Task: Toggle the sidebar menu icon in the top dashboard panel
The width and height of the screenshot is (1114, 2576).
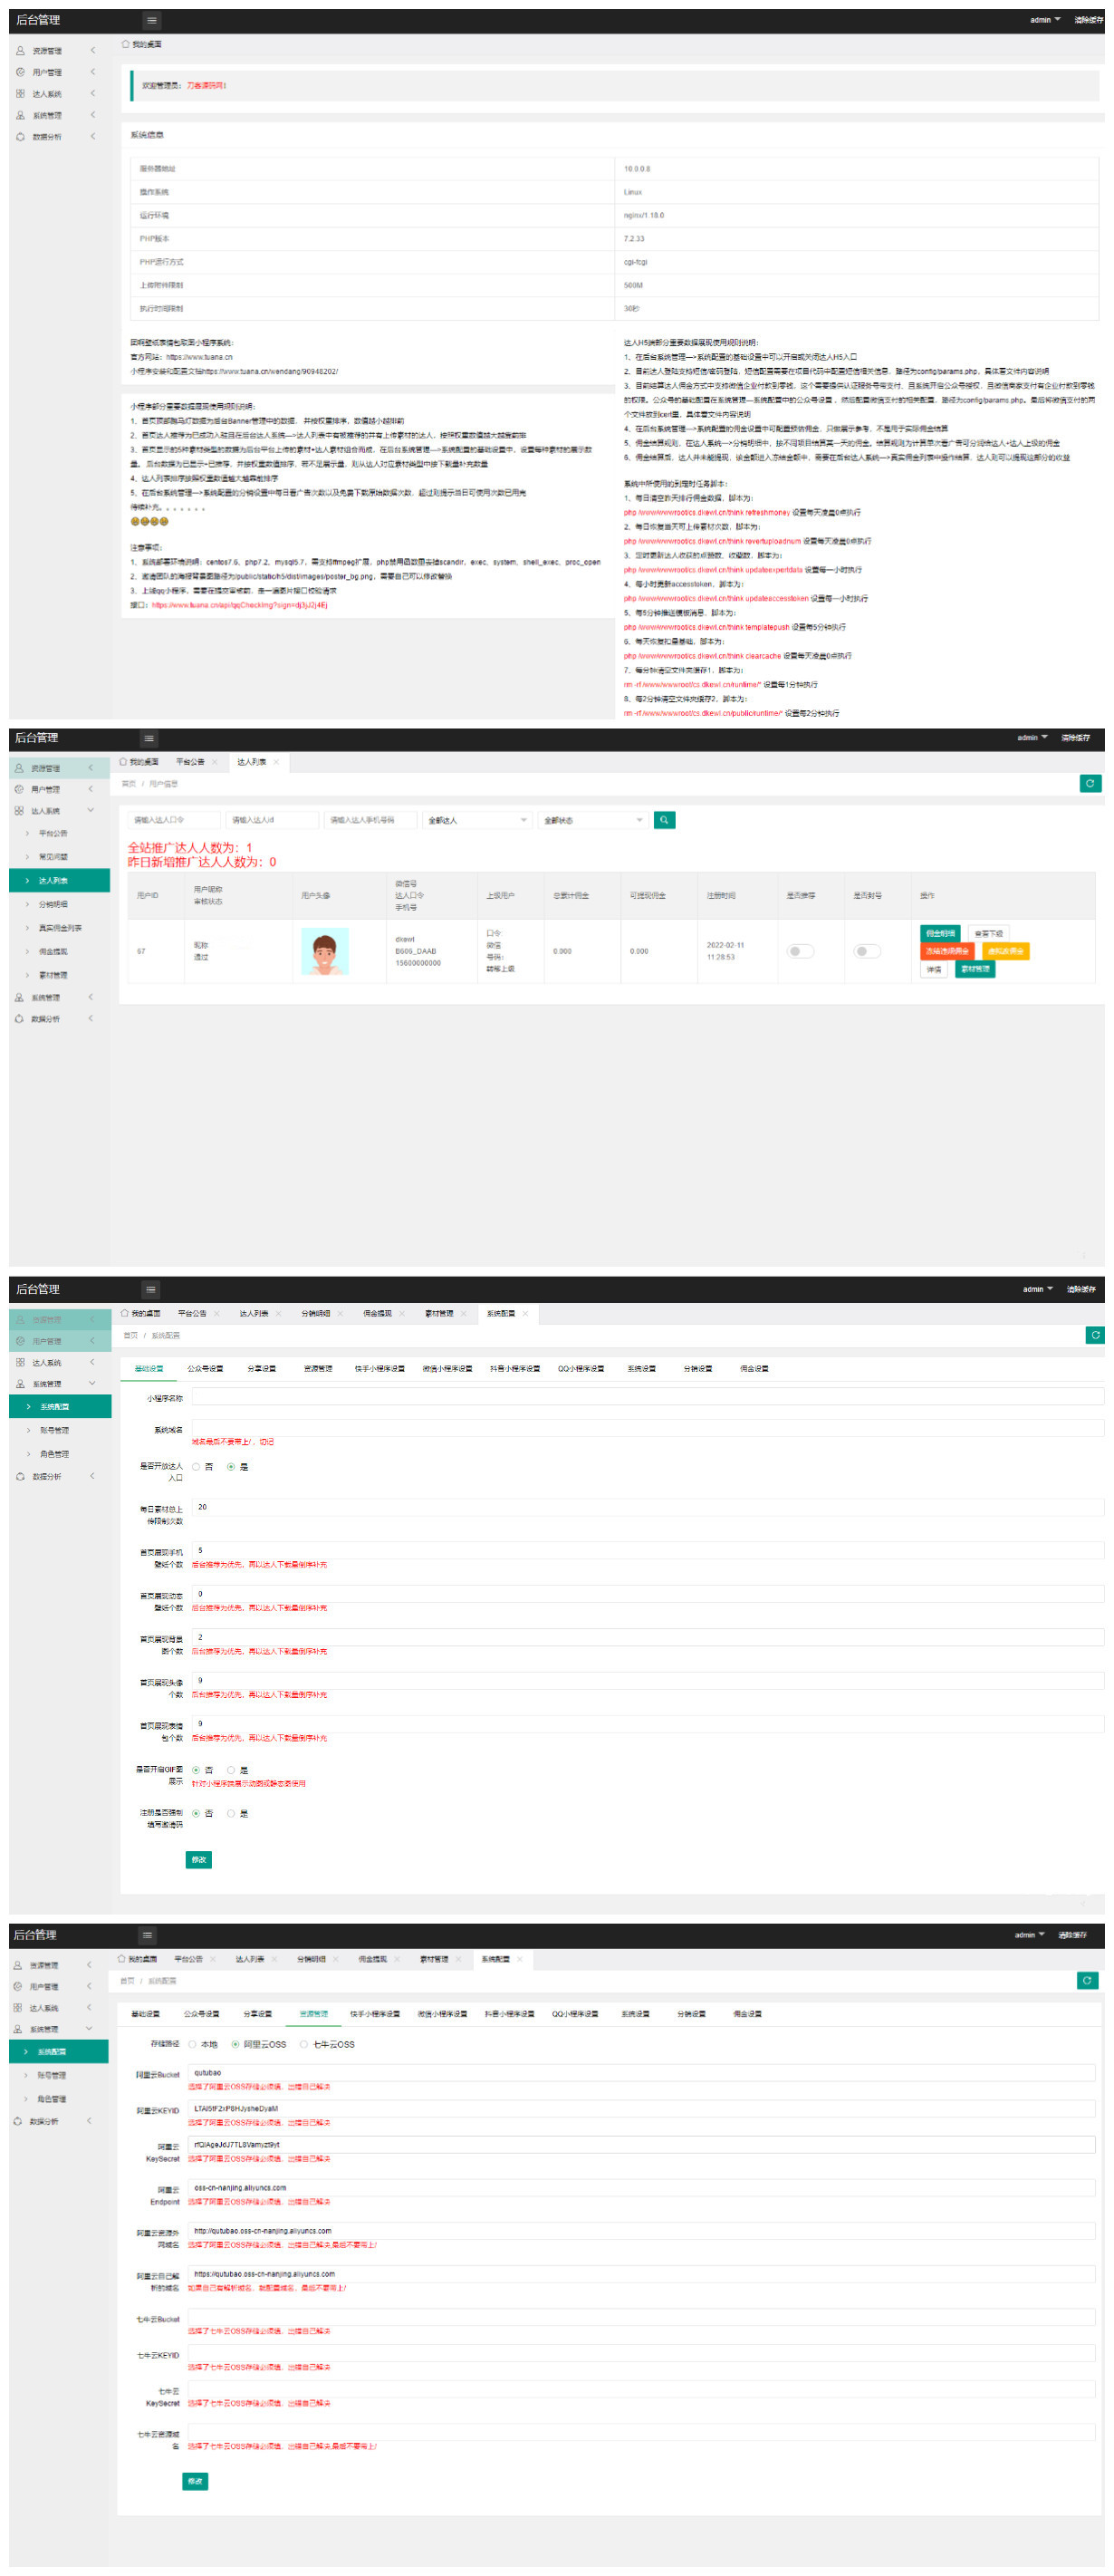Action: pyautogui.click(x=151, y=20)
